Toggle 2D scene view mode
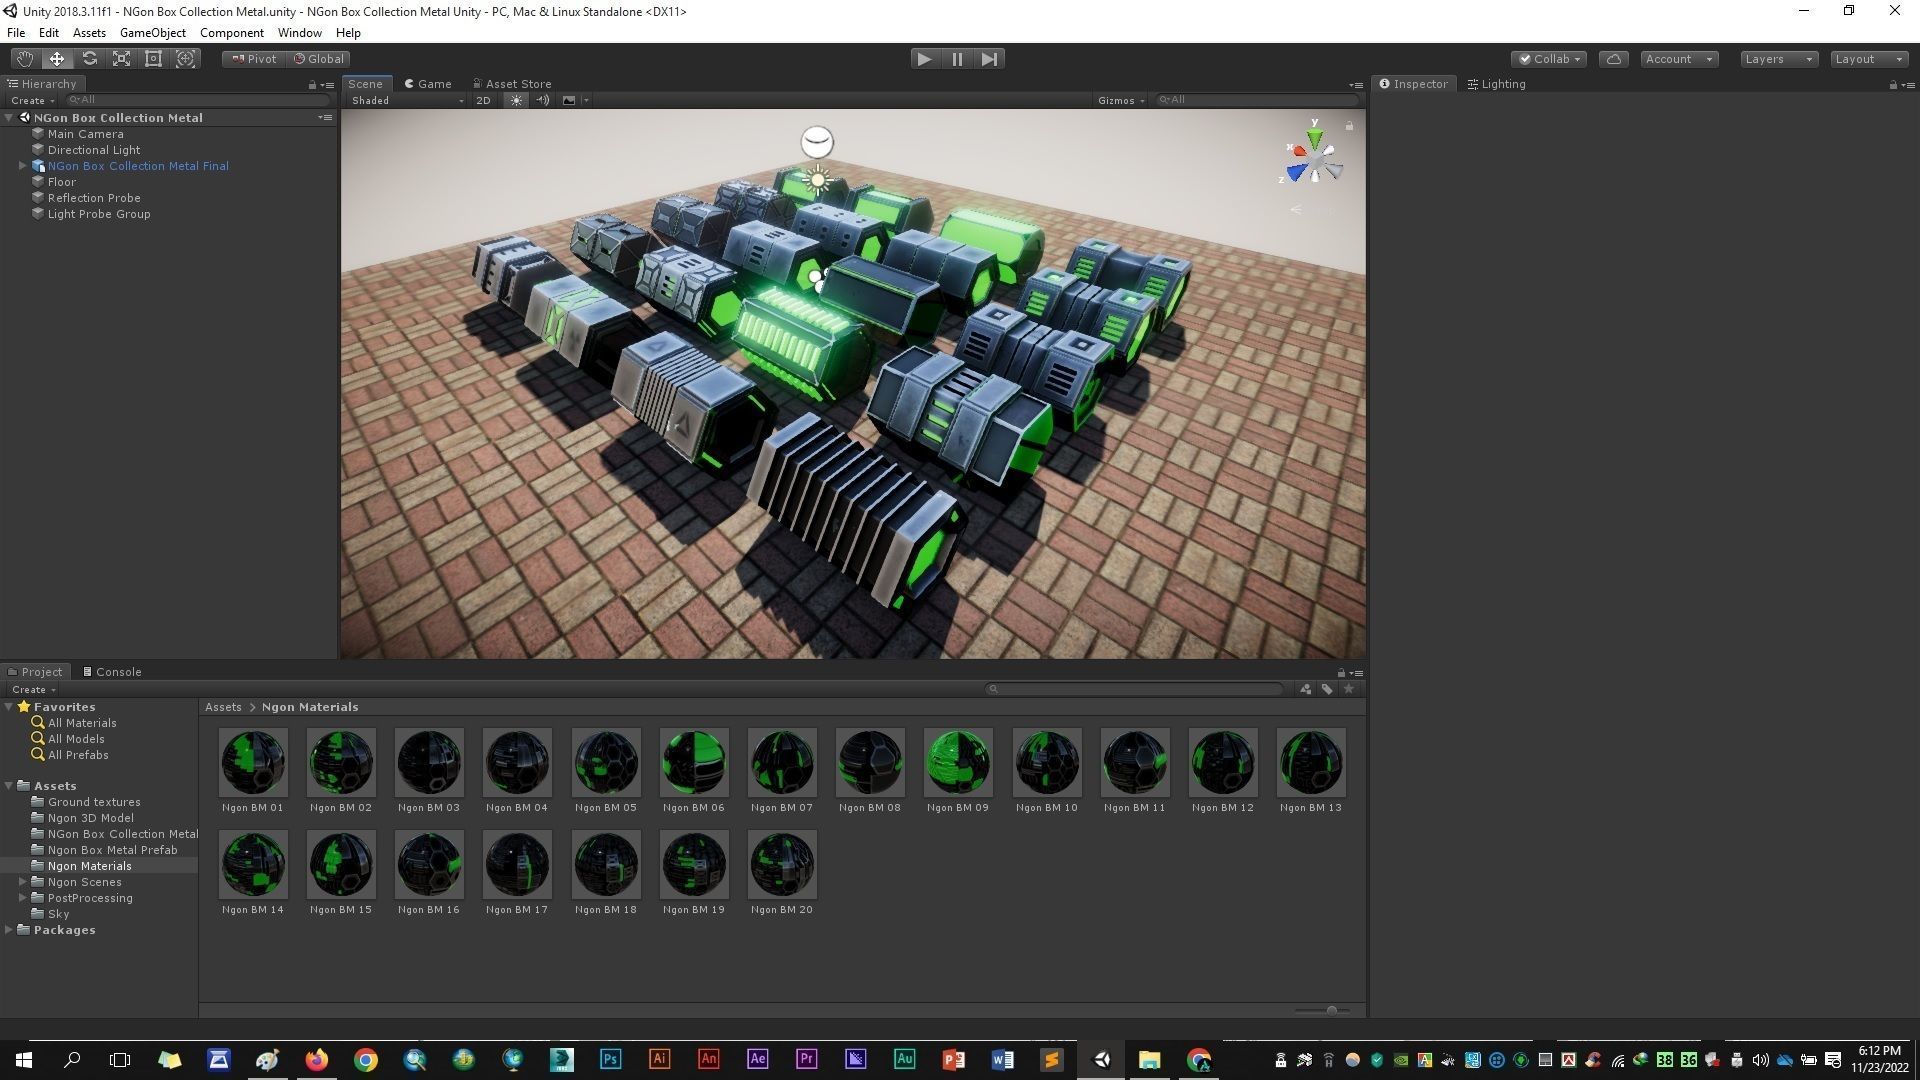 tap(483, 100)
